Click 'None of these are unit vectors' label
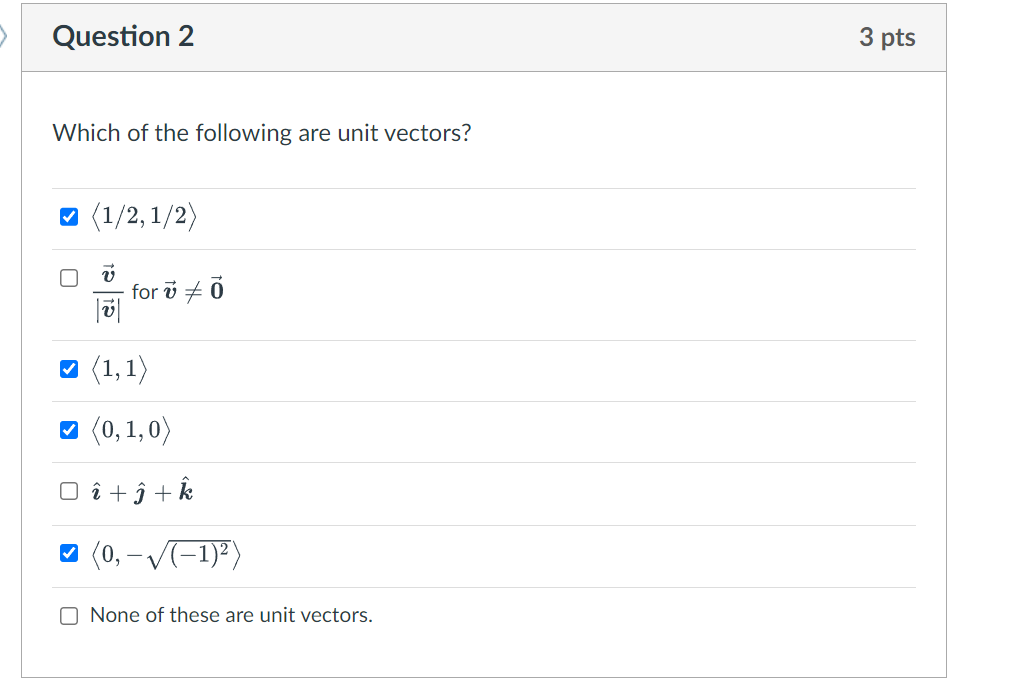 click(231, 615)
